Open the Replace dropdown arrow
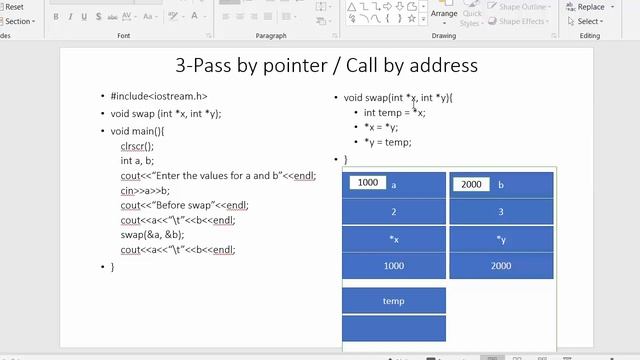Image resolution: width=640 pixels, height=360 pixels. (612, 7)
